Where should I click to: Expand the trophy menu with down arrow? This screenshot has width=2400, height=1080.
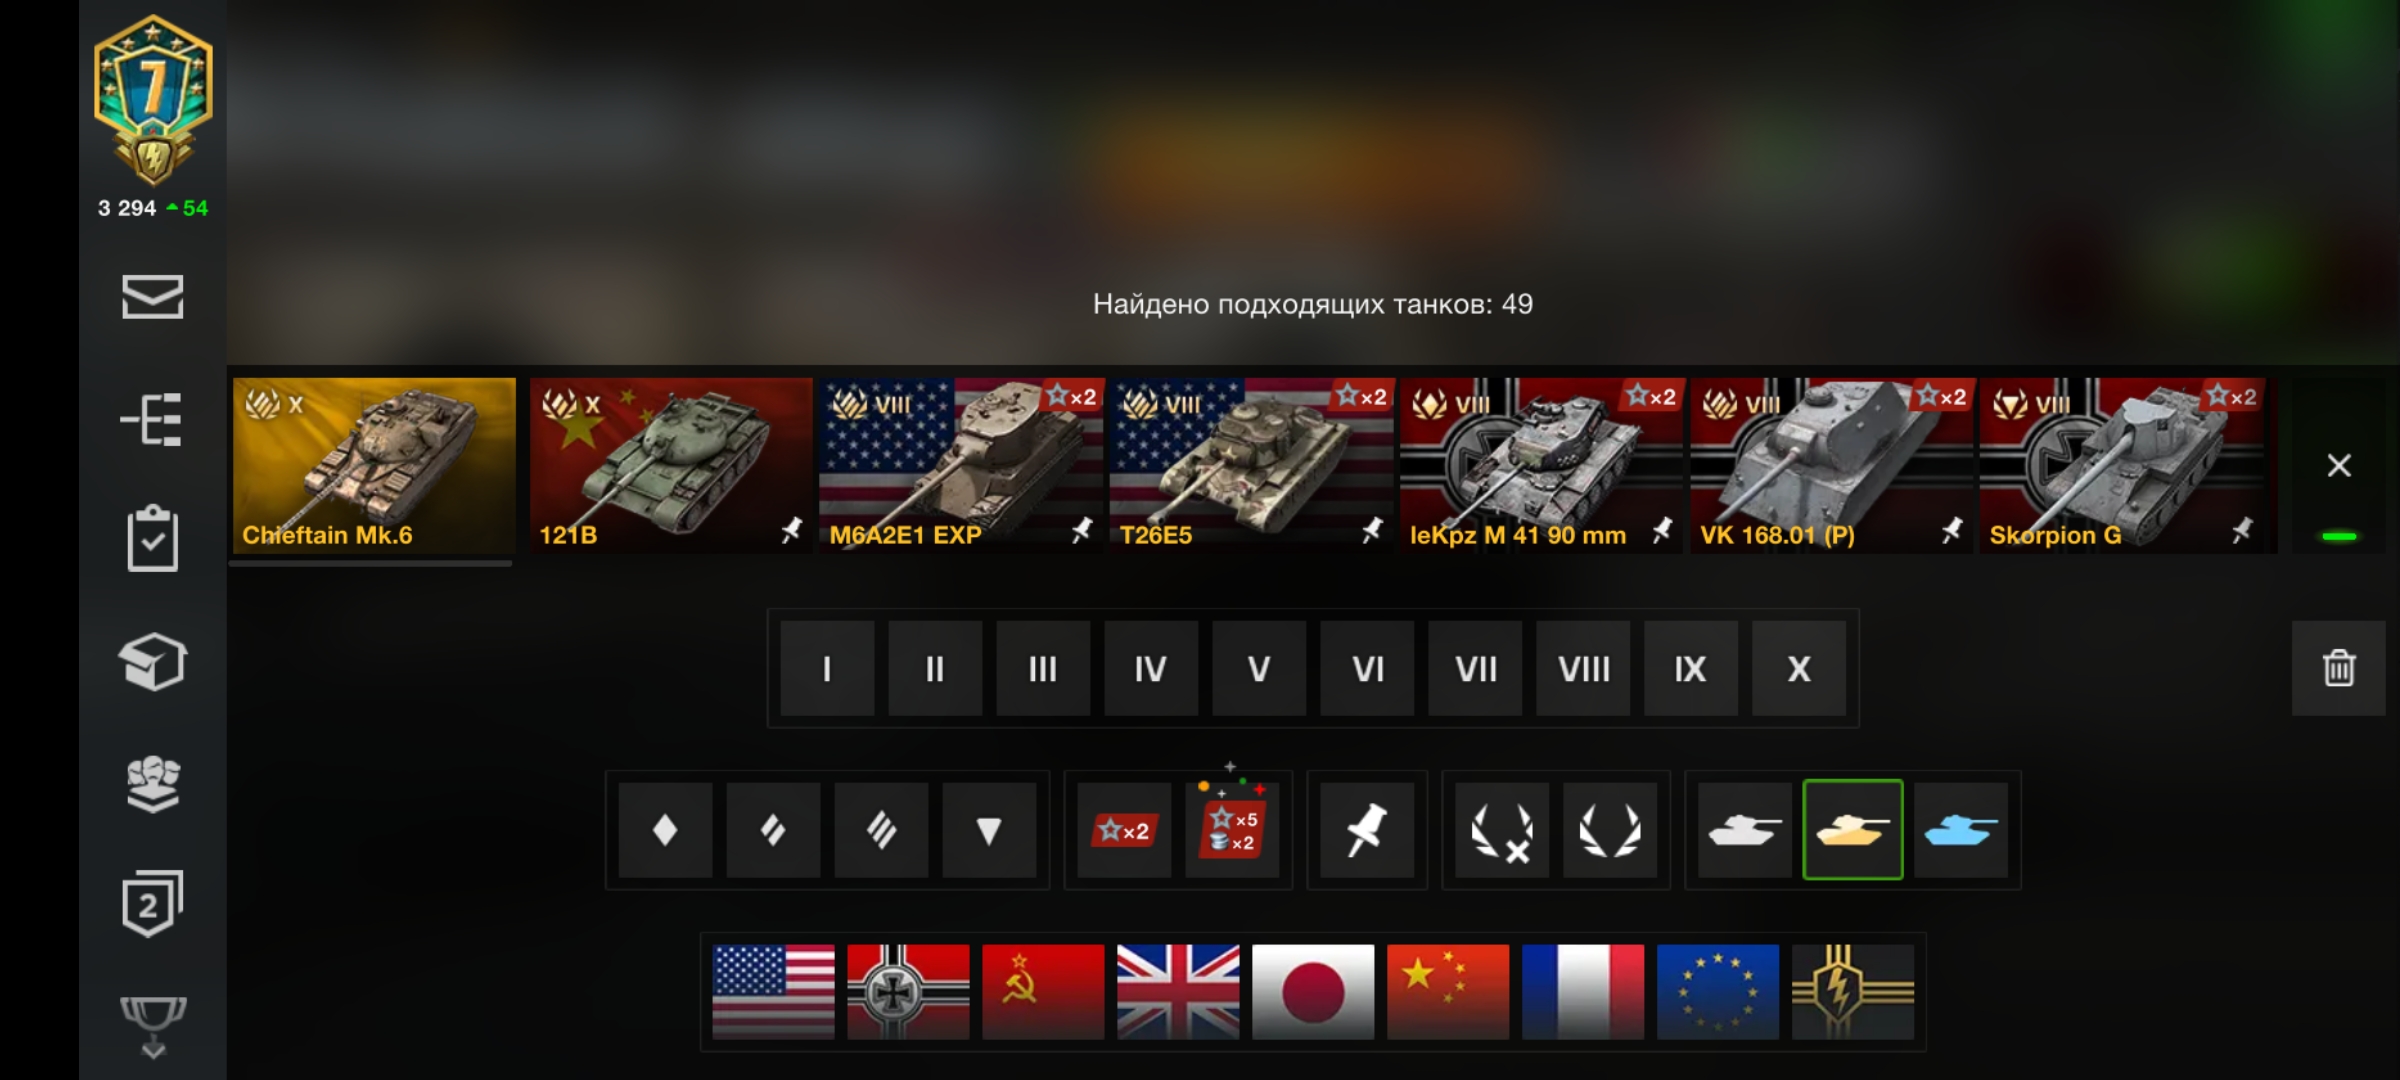coord(152,1026)
